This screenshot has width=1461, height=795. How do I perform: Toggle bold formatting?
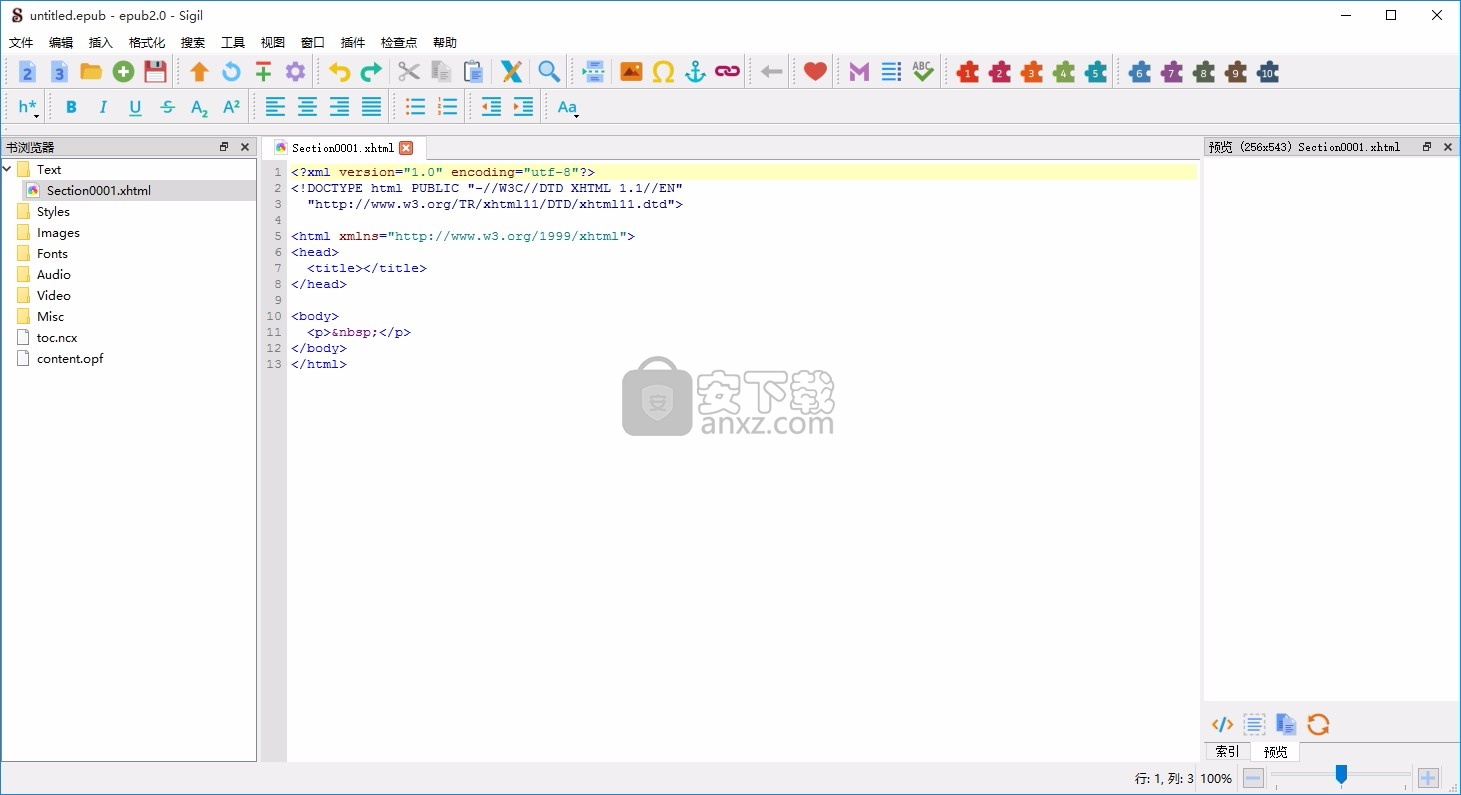pyautogui.click(x=71, y=107)
